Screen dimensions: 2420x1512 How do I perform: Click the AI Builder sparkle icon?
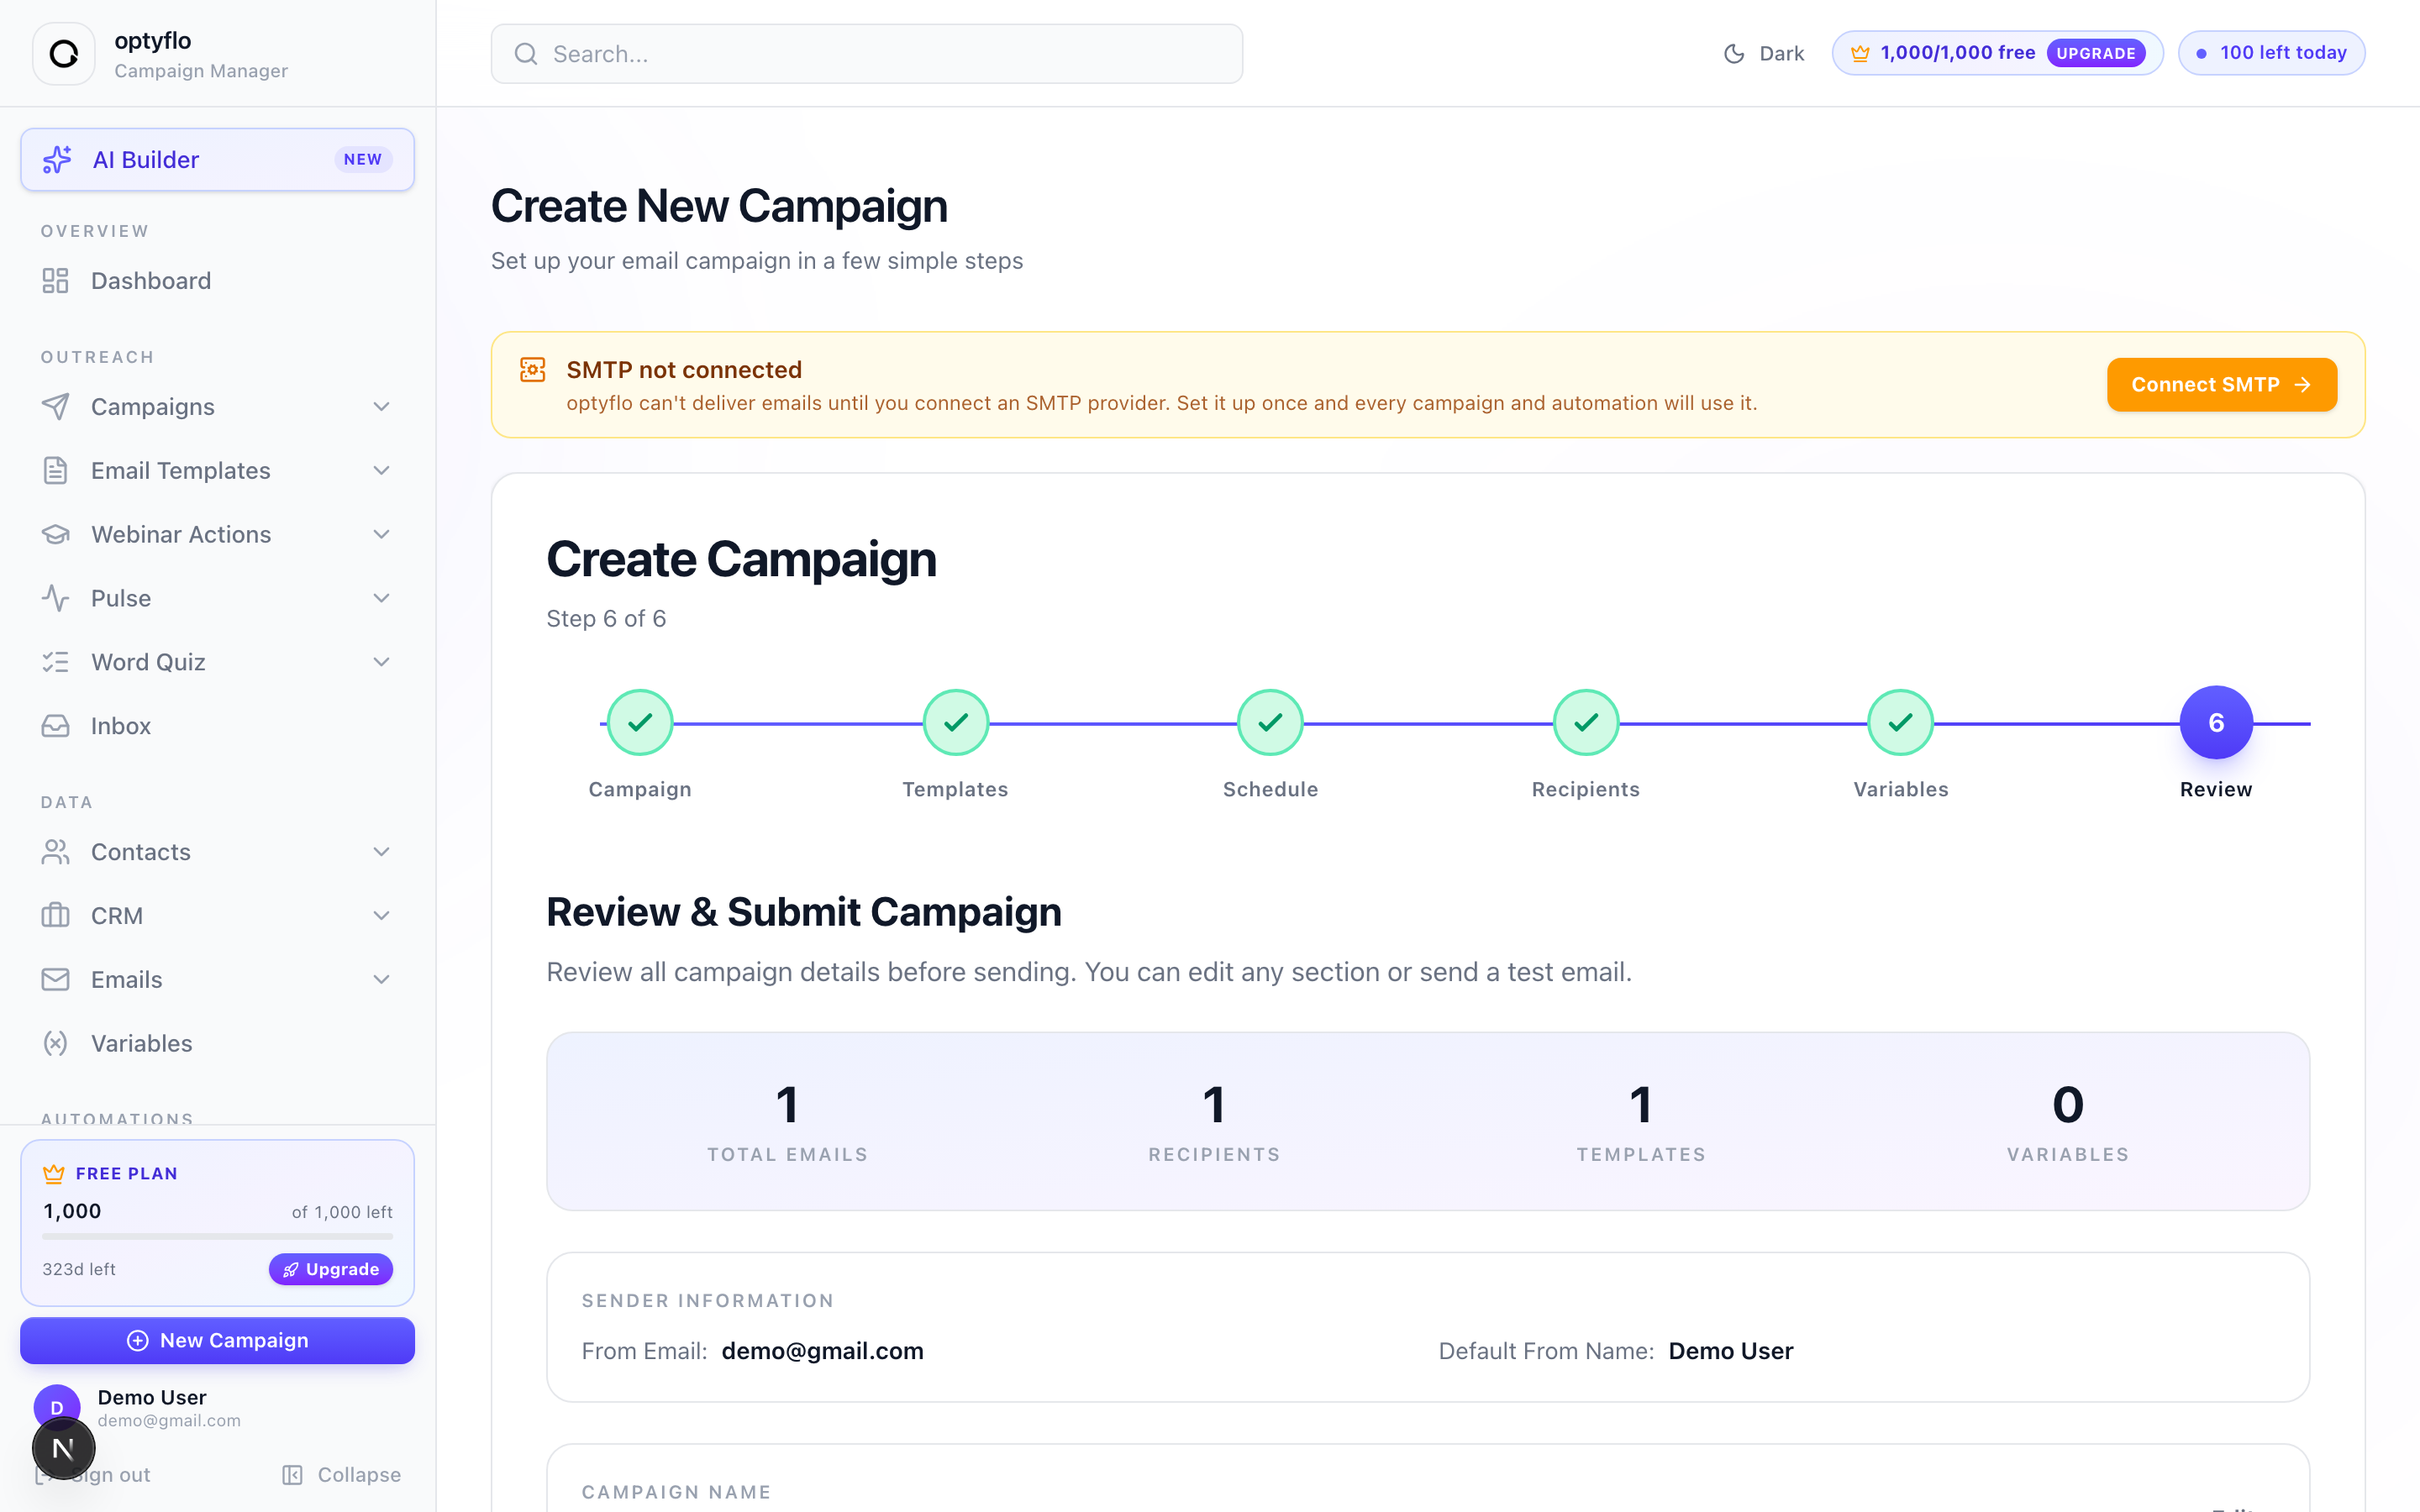click(57, 159)
